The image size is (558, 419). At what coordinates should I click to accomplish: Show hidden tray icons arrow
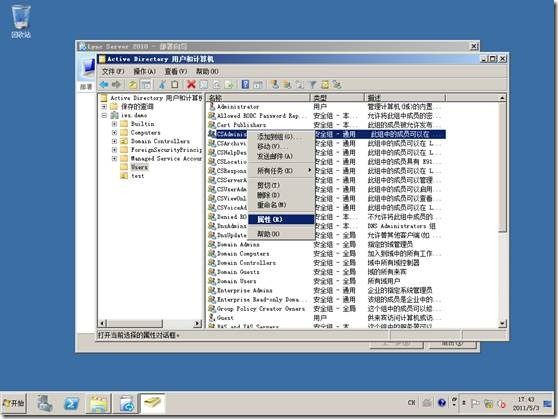[x=464, y=403]
